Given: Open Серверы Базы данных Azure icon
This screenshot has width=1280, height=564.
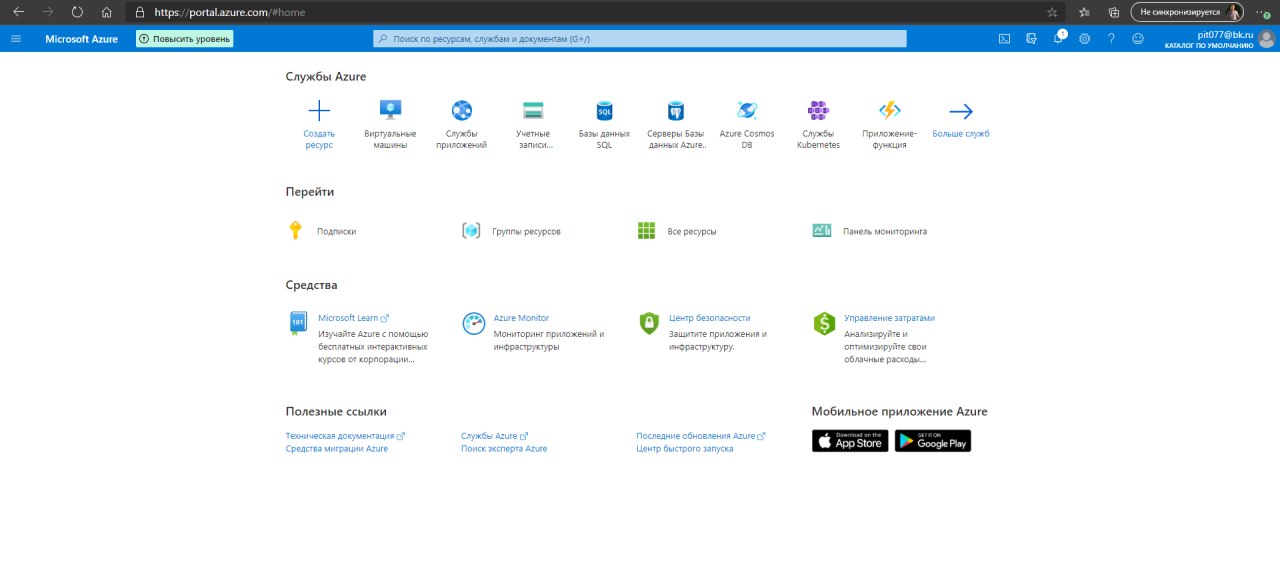Looking at the screenshot, I should [676, 111].
